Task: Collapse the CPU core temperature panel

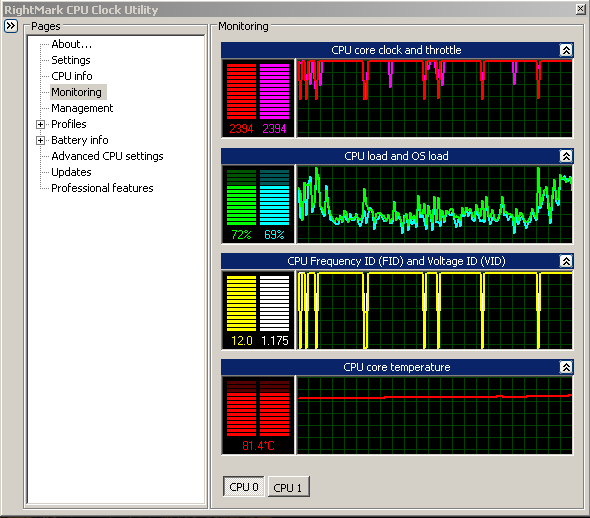Action: coord(566,367)
